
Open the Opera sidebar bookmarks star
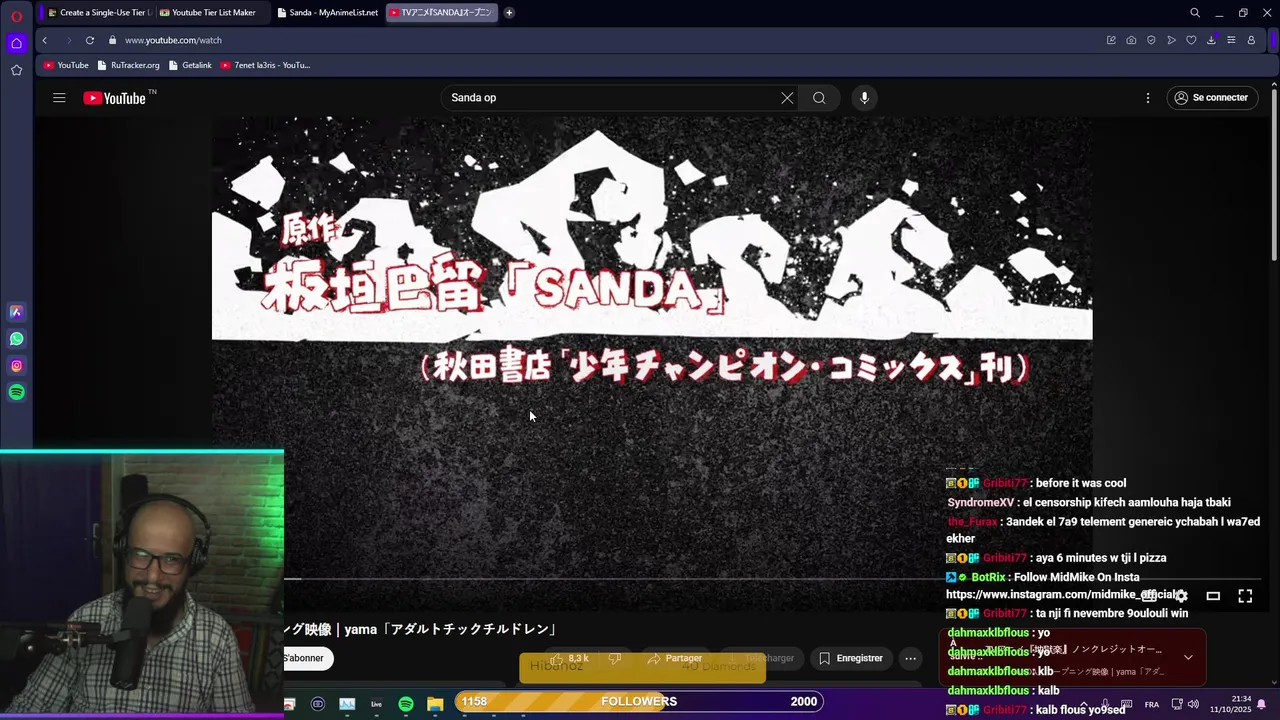[16, 70]
